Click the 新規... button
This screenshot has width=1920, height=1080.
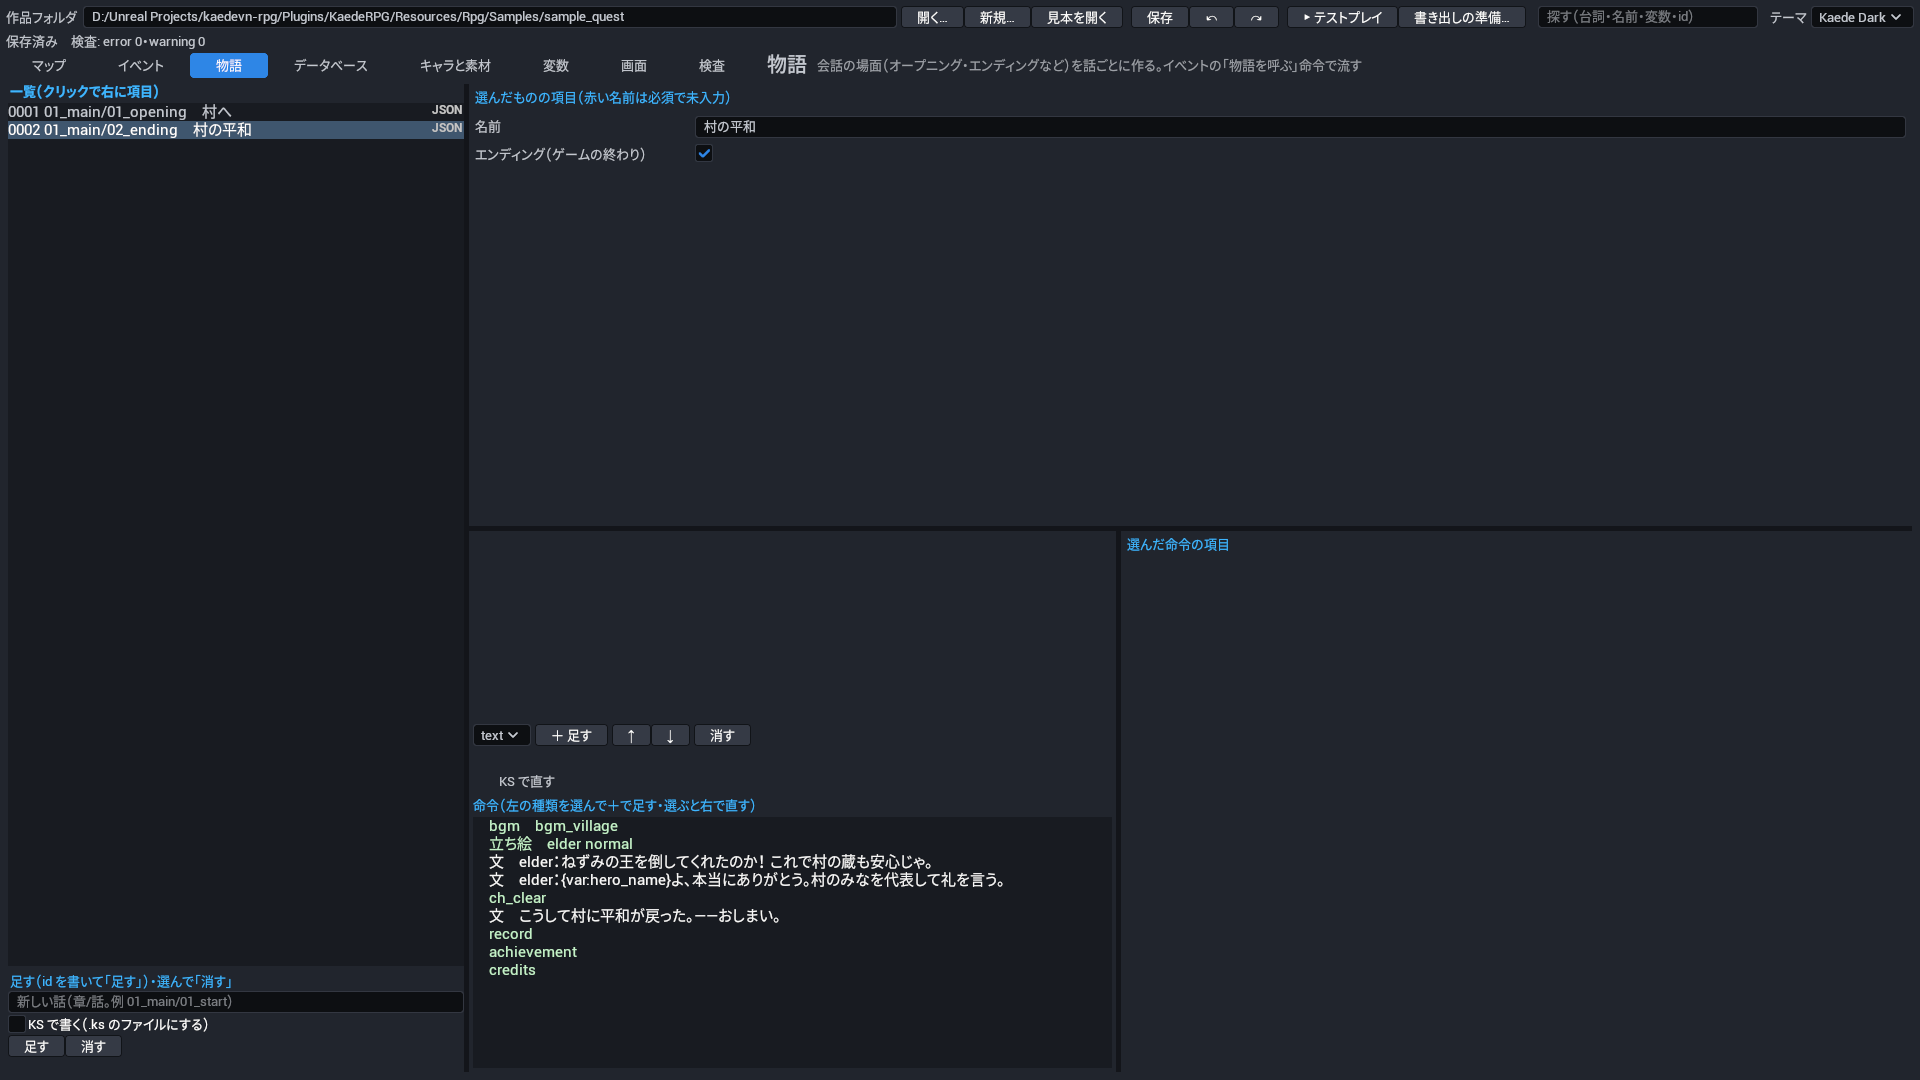pyautogui.click(x=997, y=17)
